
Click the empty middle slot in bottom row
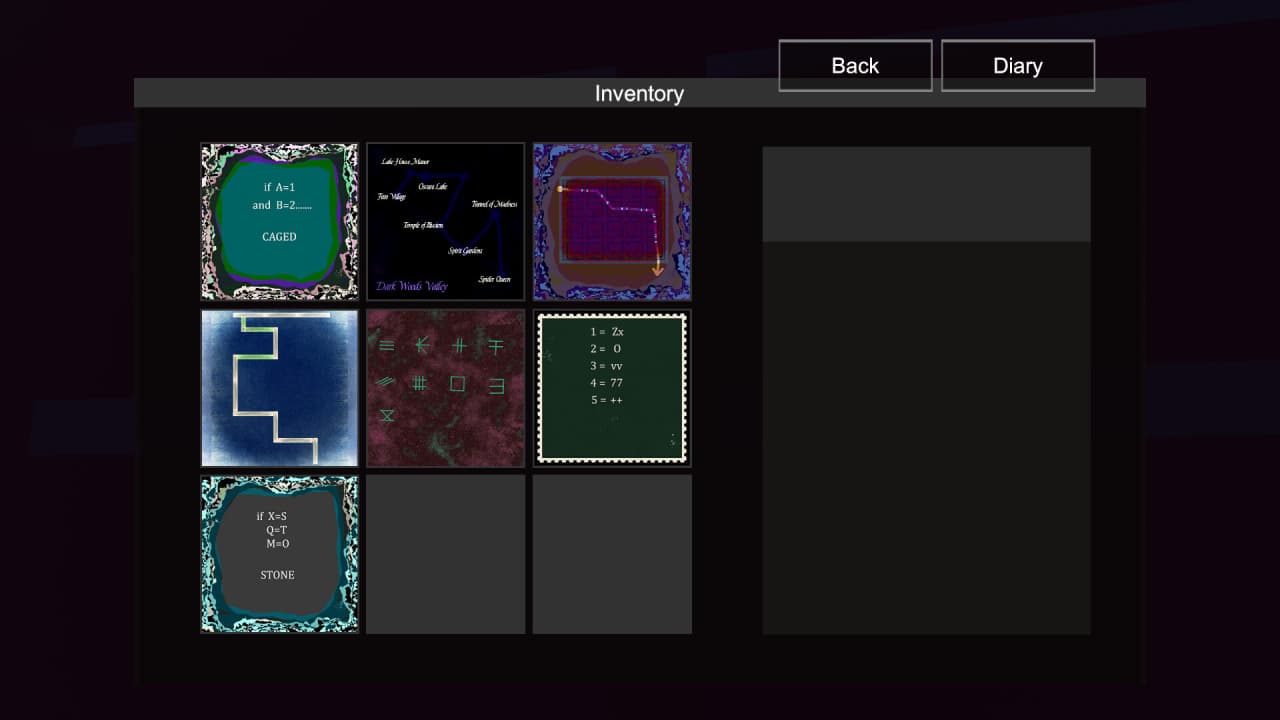445,554
